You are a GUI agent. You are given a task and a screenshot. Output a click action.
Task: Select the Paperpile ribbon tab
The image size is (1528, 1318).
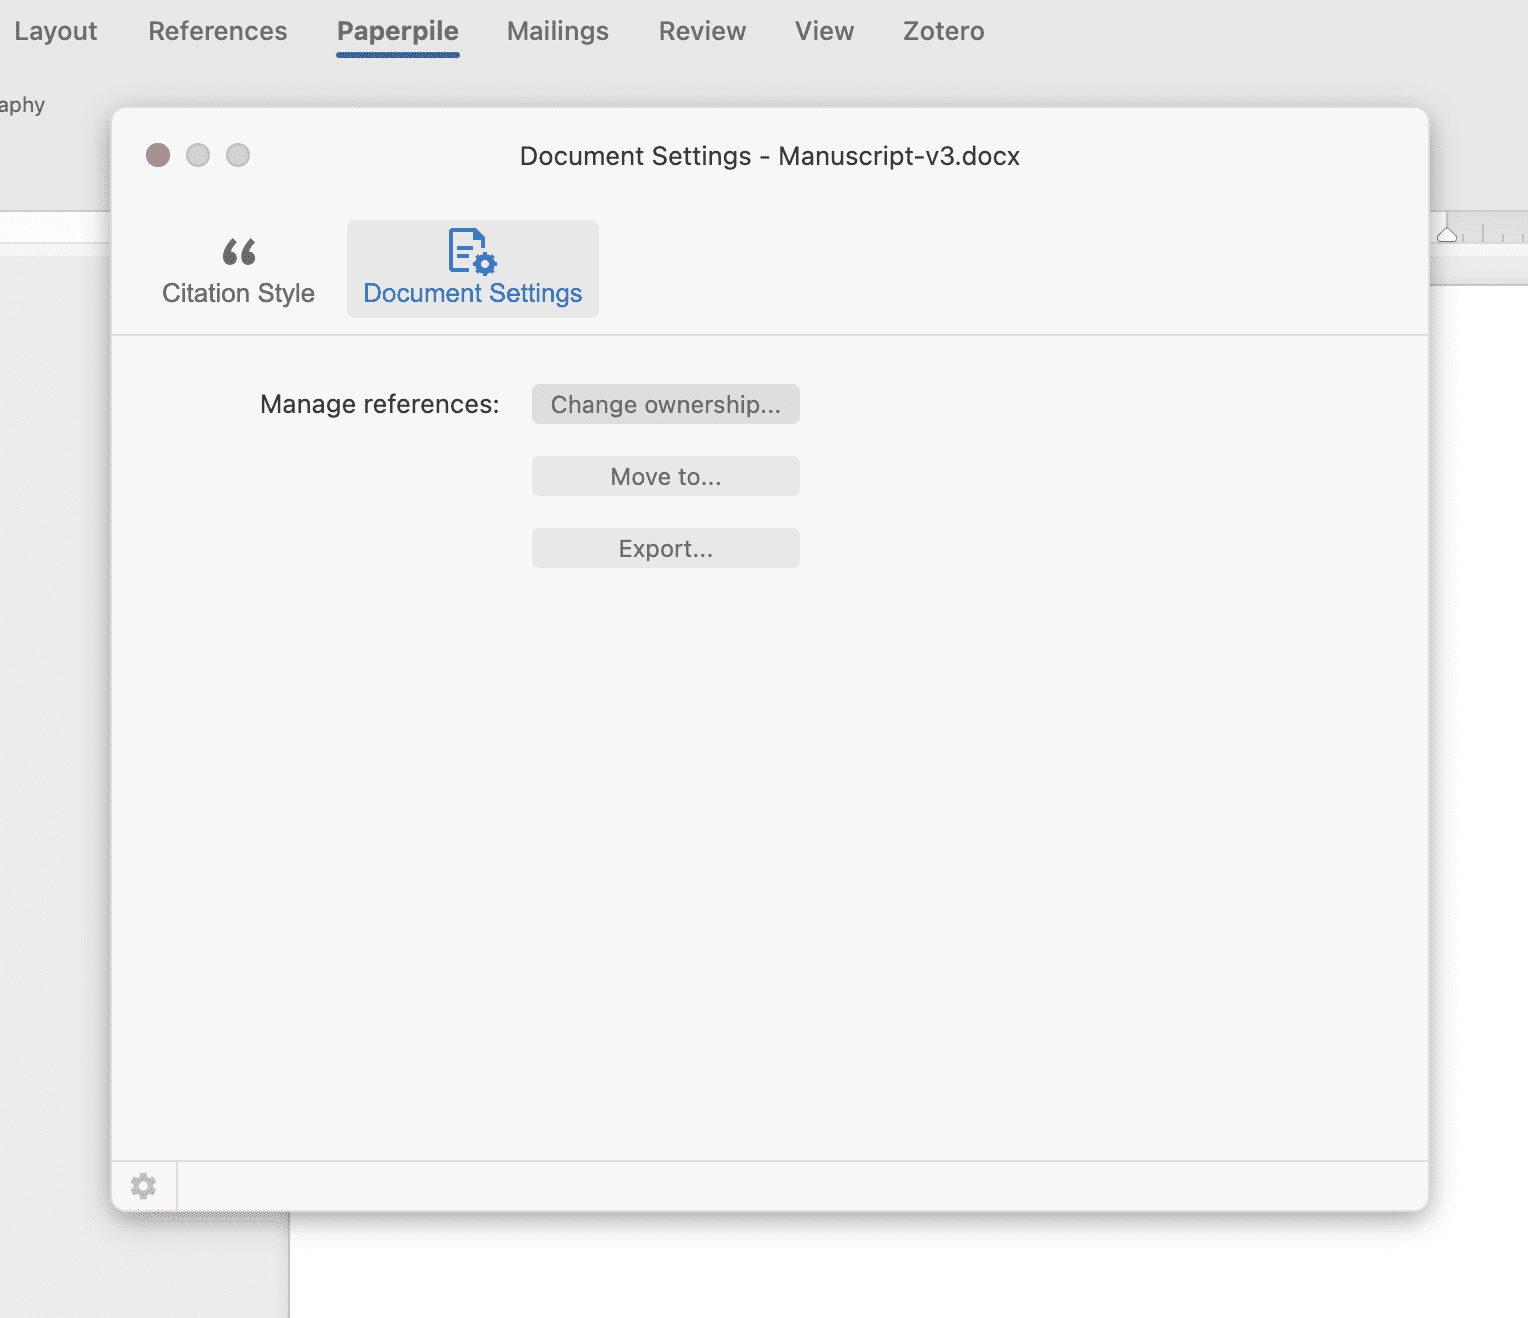pos(398,31)
